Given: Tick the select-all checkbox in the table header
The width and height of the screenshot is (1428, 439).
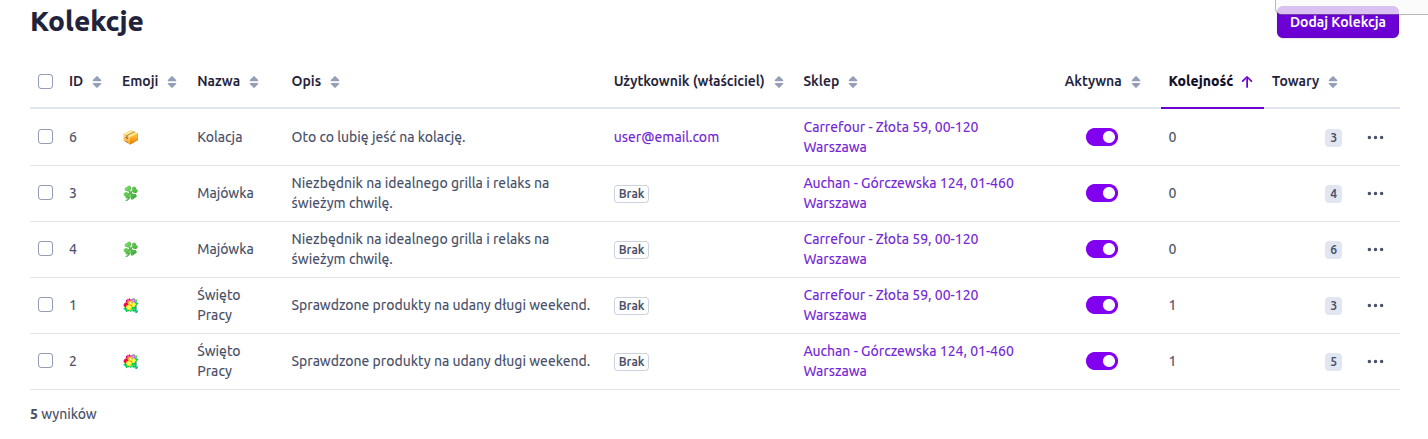Looking at the screenshot, I should 45,82.
